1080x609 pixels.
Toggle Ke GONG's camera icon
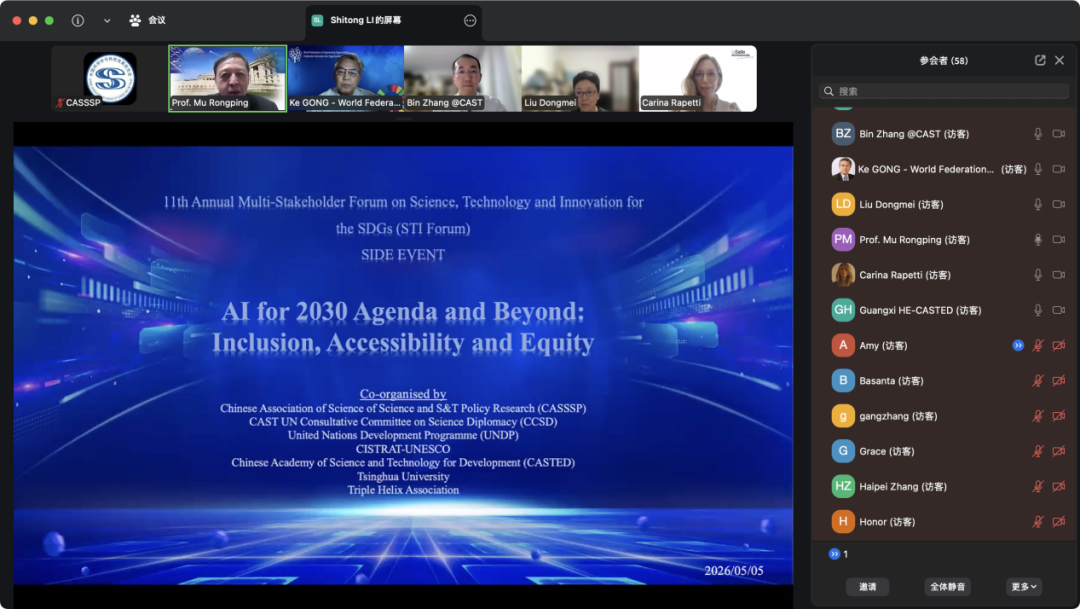[x=1059, y=169]
